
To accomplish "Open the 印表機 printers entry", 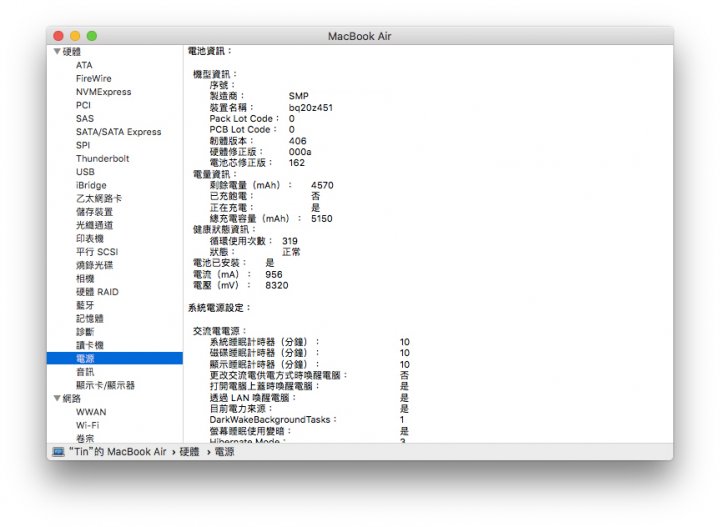I will click(90, 238).
